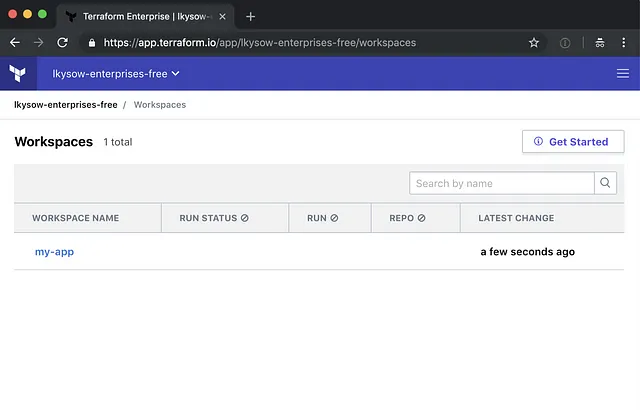Select the Terraform Enterprise browser tab
Screen dimensions: 640x410
tap(146, 17)
